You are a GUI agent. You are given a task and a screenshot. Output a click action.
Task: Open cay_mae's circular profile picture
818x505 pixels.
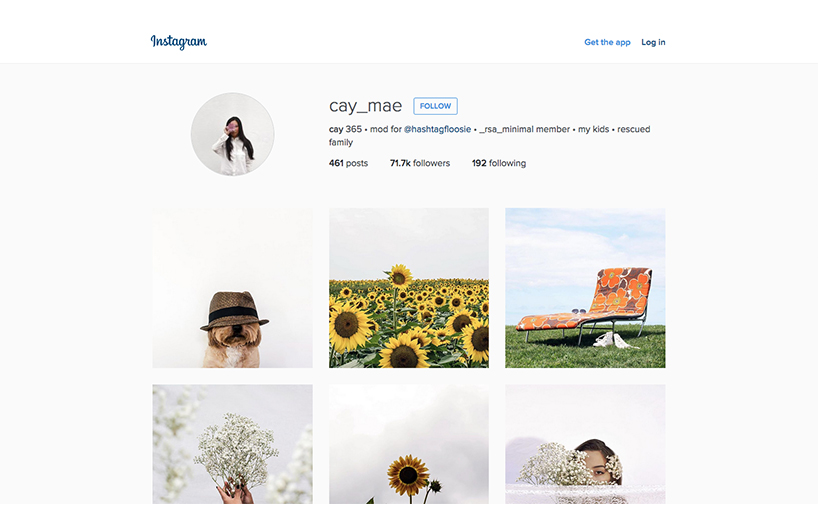tap(232, 134)
